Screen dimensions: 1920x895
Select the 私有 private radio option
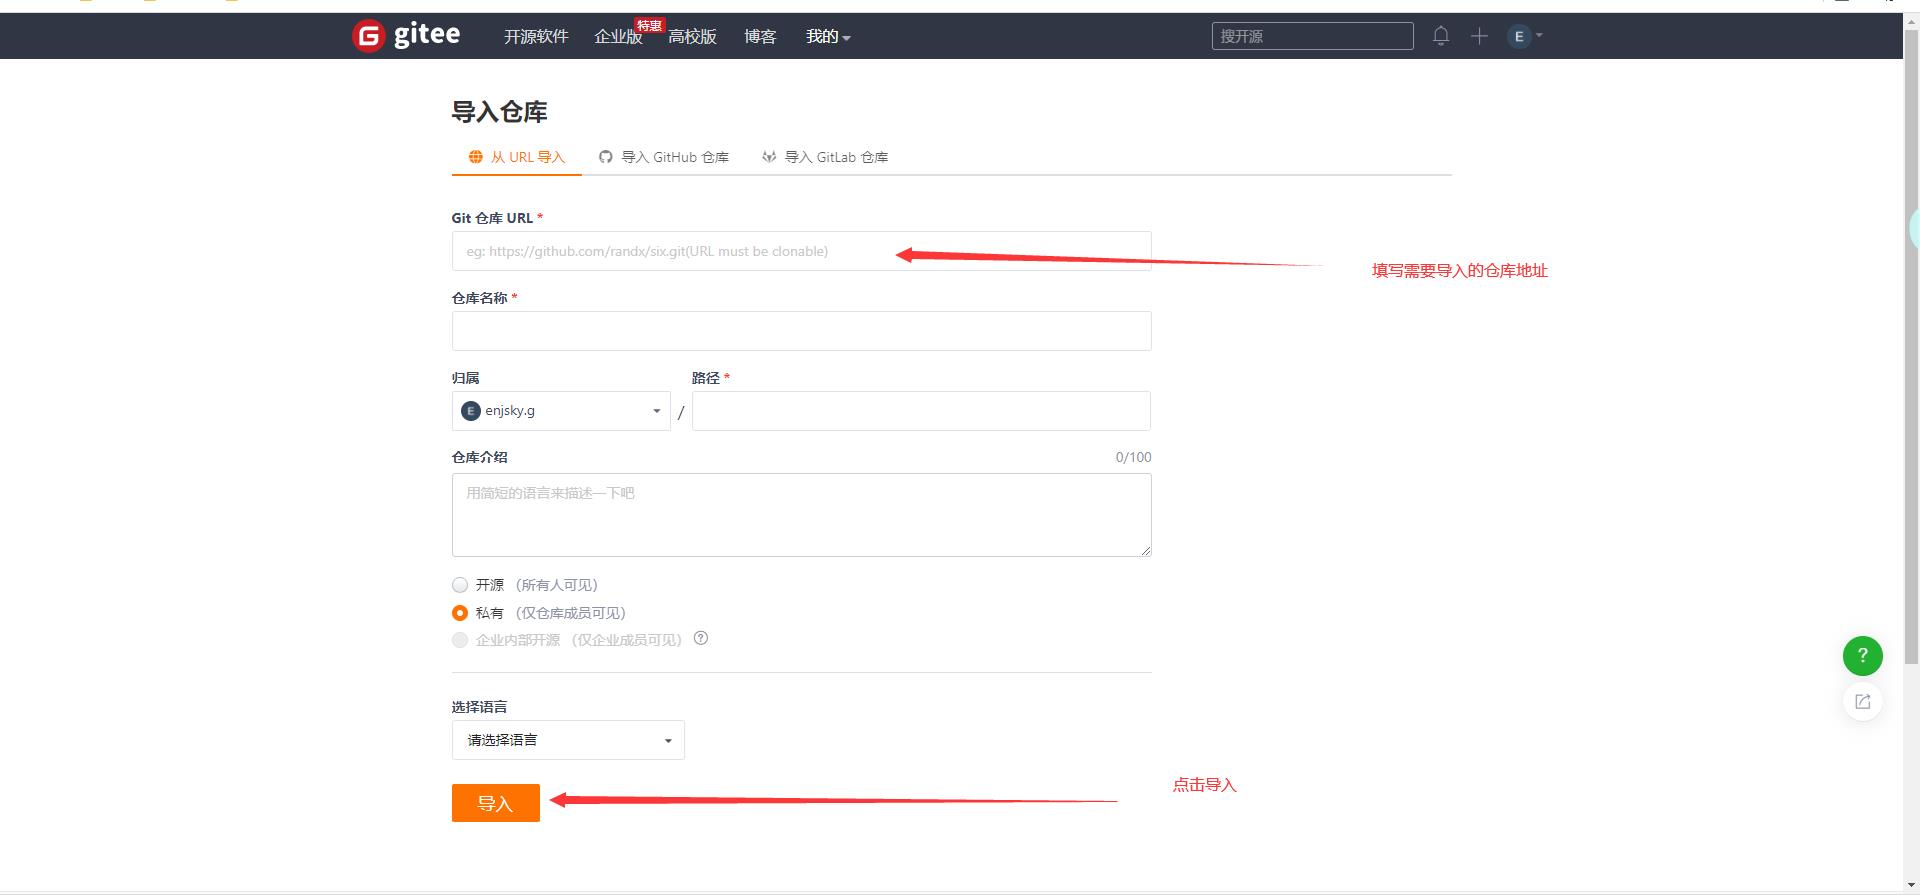click(x=460, y=613)
